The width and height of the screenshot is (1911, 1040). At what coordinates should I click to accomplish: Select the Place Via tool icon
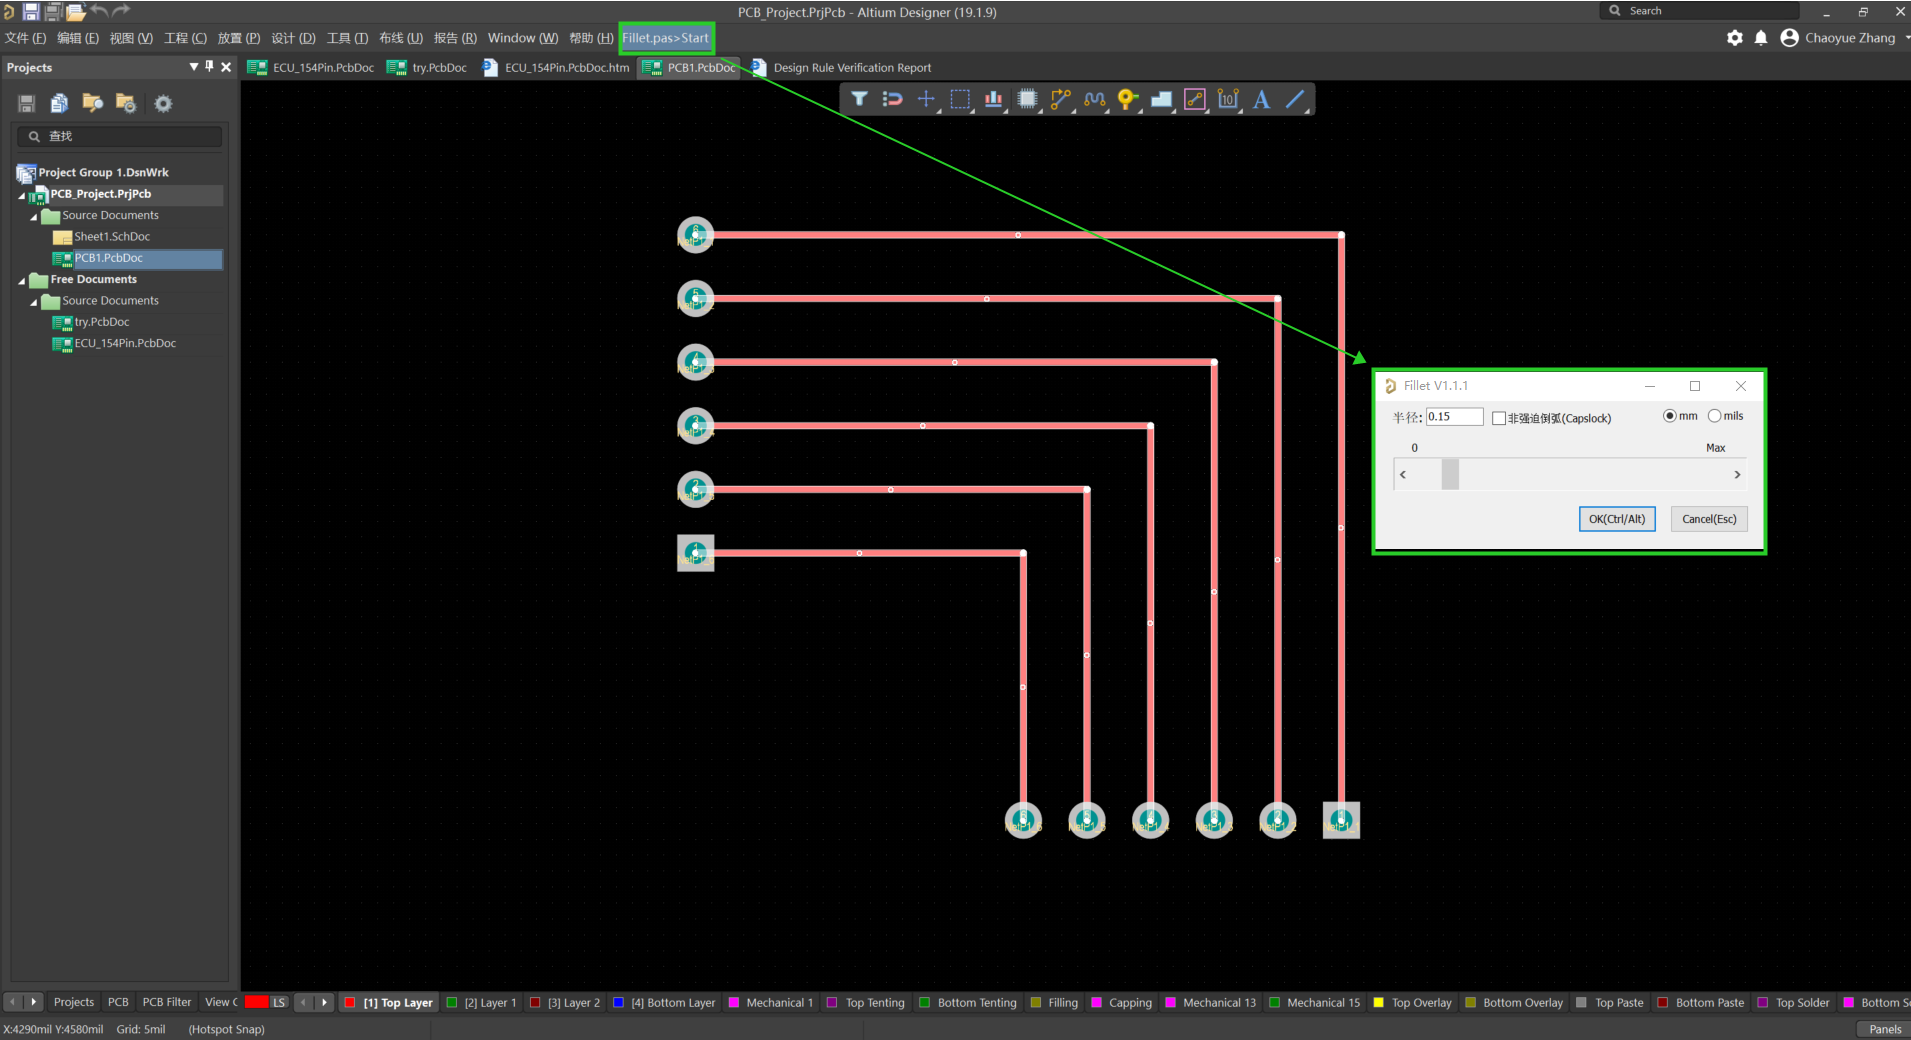pyautogui.click(x=1127, y=99)
